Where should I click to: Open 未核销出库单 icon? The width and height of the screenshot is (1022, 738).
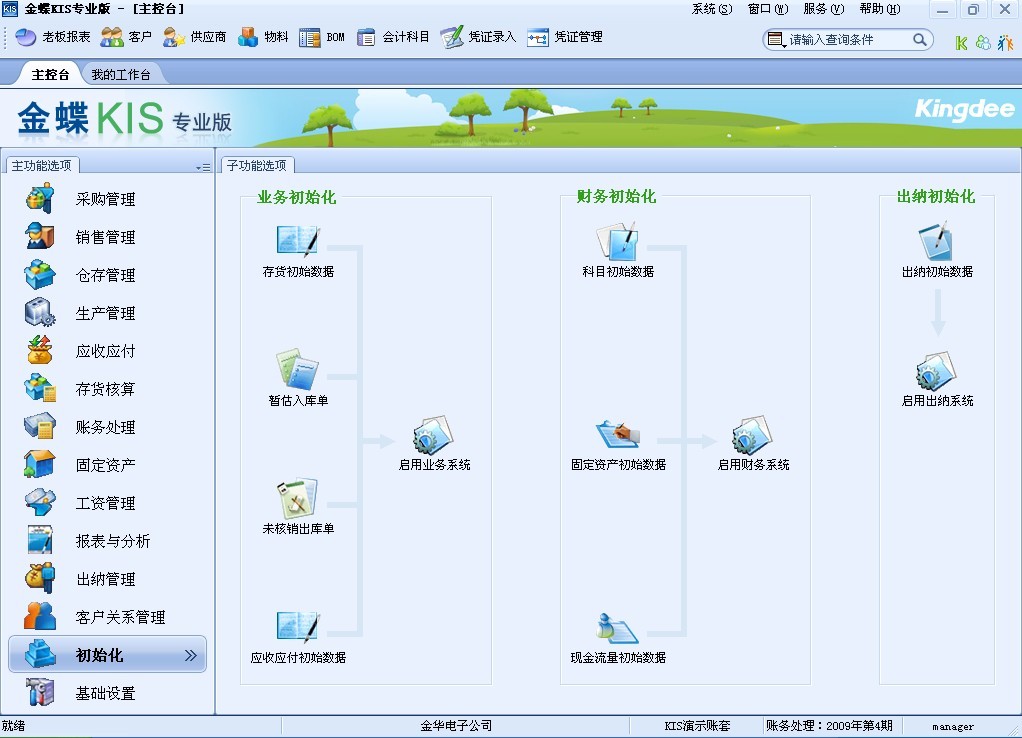[x=298, y=499]
